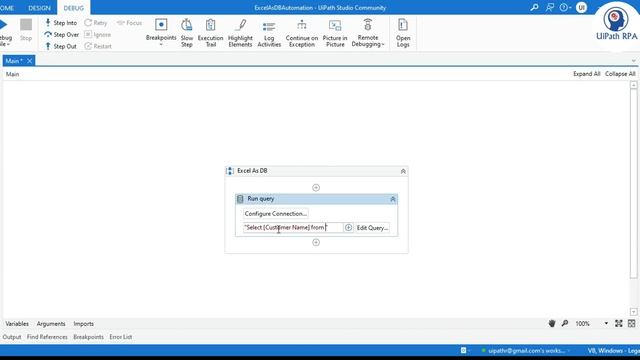
Task: Click the Focus command in ribbon
Action: (x=129, y=23)
